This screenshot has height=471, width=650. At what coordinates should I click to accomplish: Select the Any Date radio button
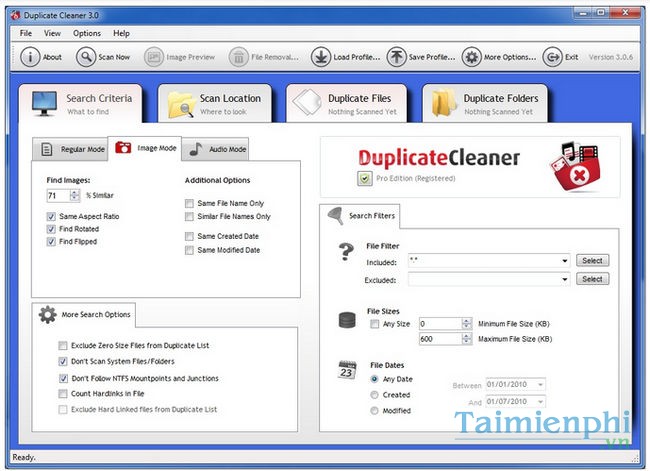click(x=374, y=379)
